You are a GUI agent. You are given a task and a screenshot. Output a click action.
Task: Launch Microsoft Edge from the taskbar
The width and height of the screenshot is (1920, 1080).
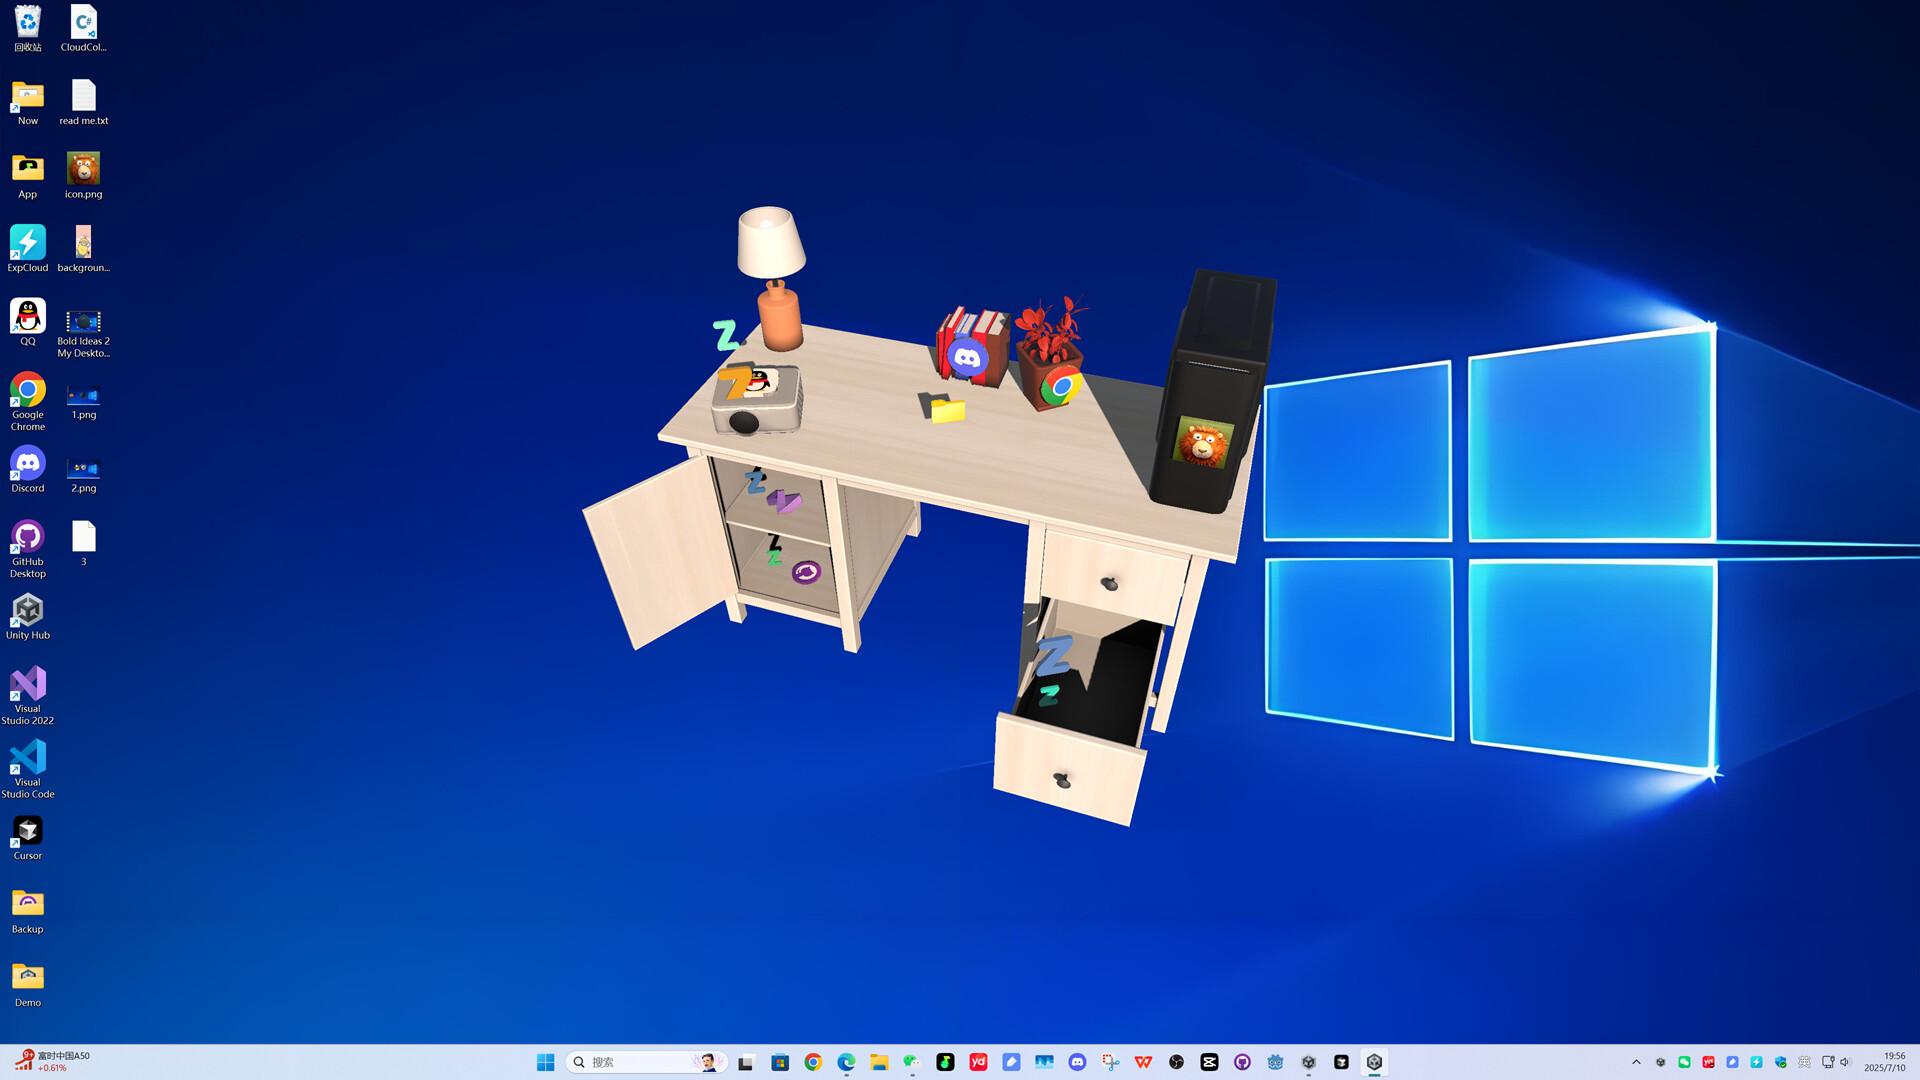[x=845, y=1062]
